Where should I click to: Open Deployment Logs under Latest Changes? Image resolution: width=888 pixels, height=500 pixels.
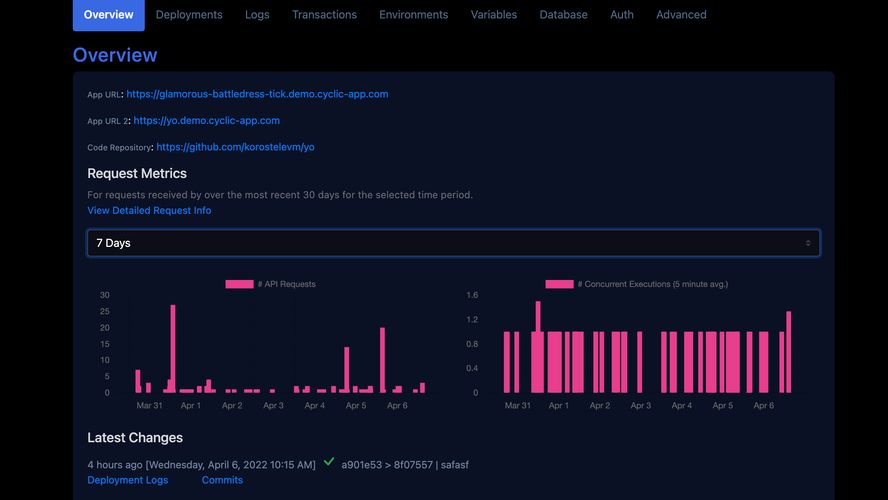127,480
